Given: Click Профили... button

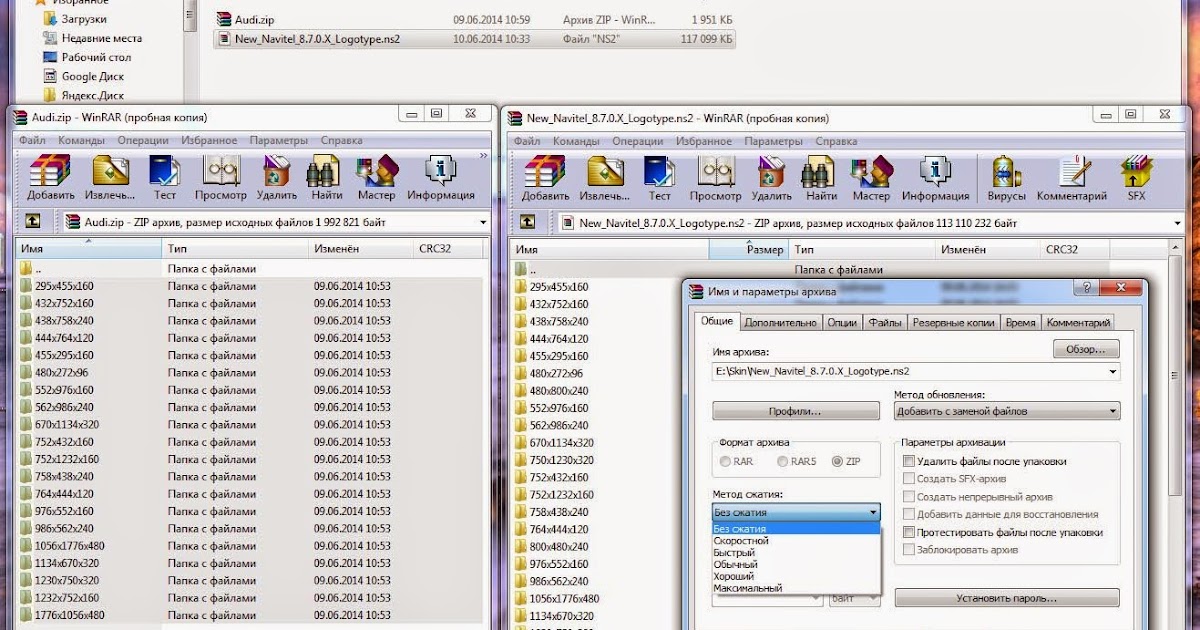Looking at the screenshot, I should click(796, 411).
